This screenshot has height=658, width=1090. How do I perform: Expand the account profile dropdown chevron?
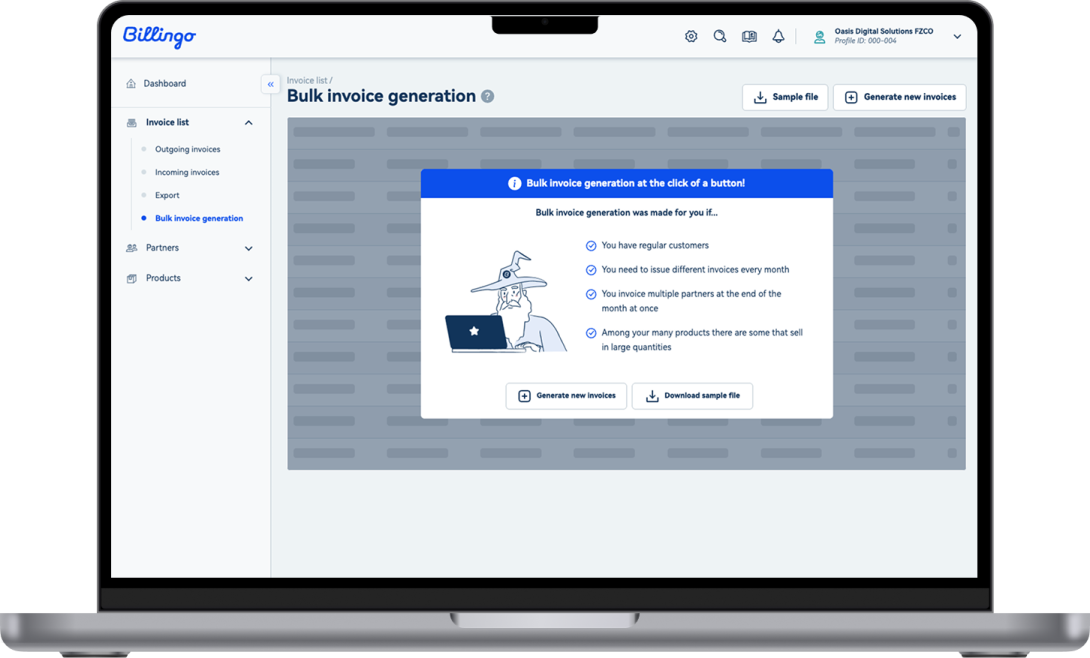(x=957, y=37)
